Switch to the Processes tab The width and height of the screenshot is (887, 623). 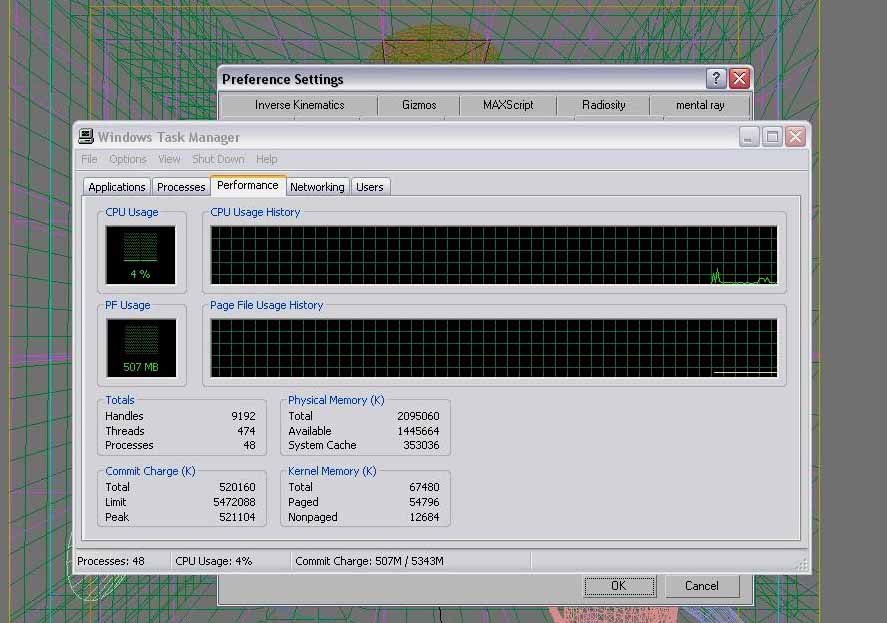tap(181, 187)
